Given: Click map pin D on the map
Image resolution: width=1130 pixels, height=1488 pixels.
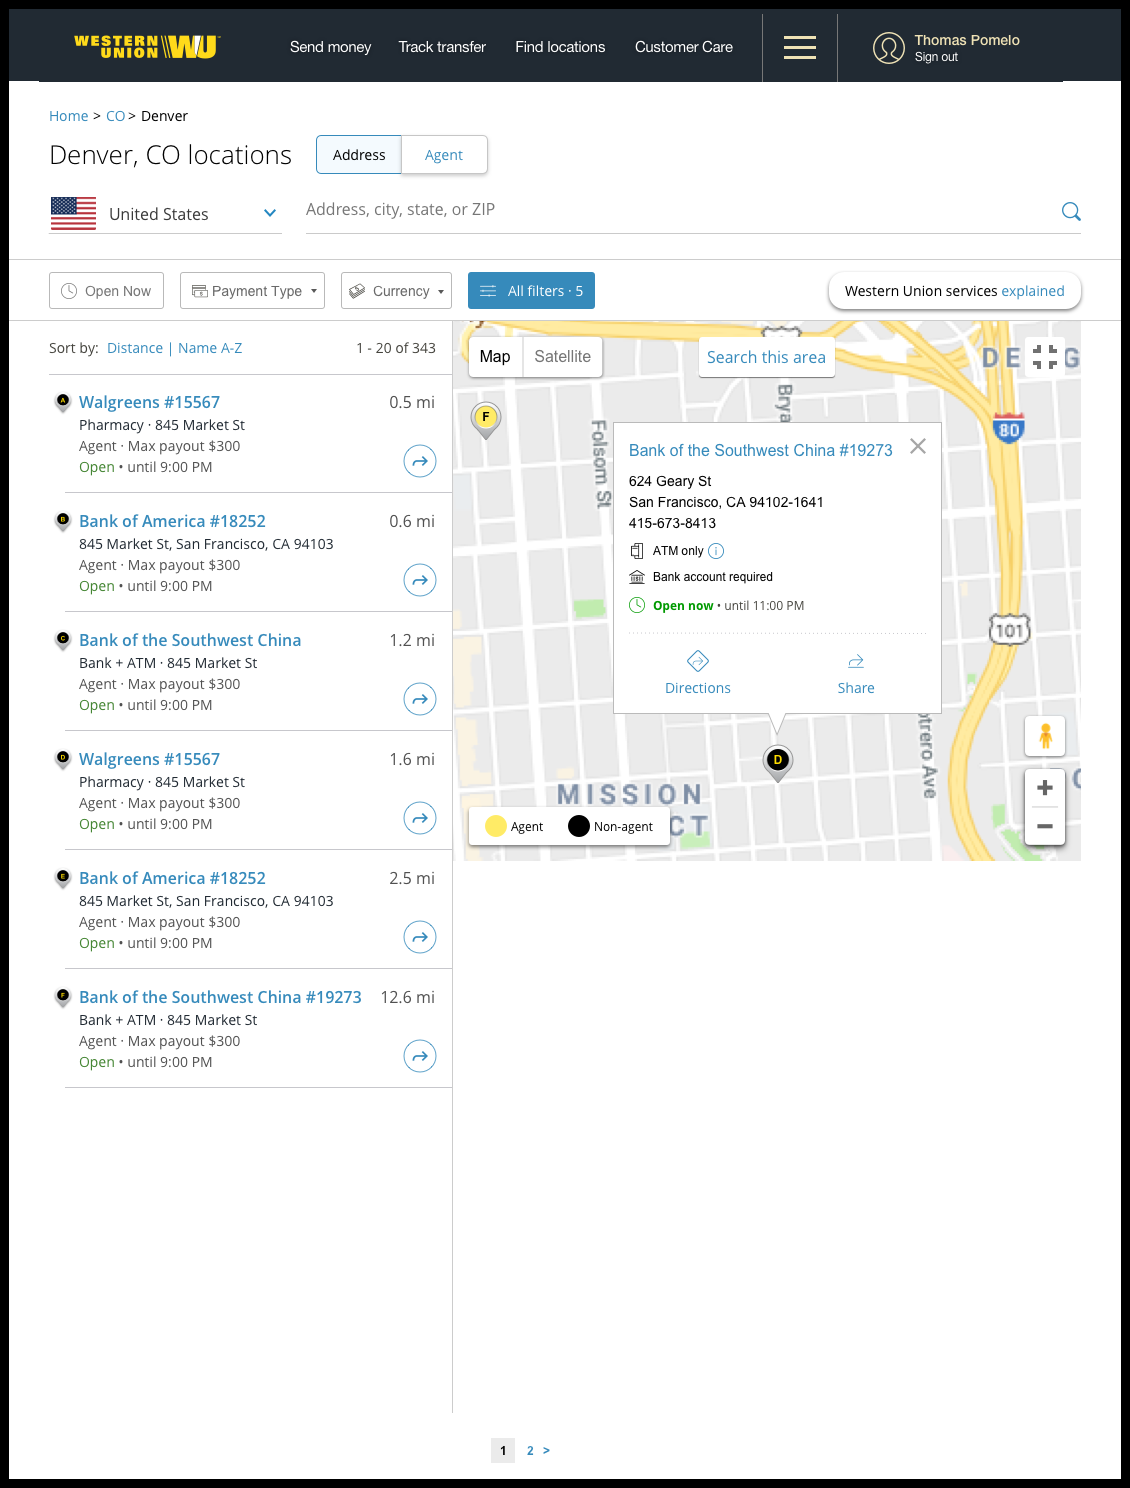Looking at the screenshot, I should click(778, 762).
